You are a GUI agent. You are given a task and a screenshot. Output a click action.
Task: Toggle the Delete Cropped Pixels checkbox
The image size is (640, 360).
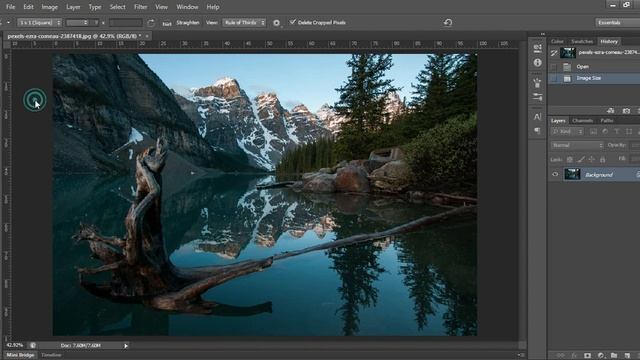[x=292, y=22]
